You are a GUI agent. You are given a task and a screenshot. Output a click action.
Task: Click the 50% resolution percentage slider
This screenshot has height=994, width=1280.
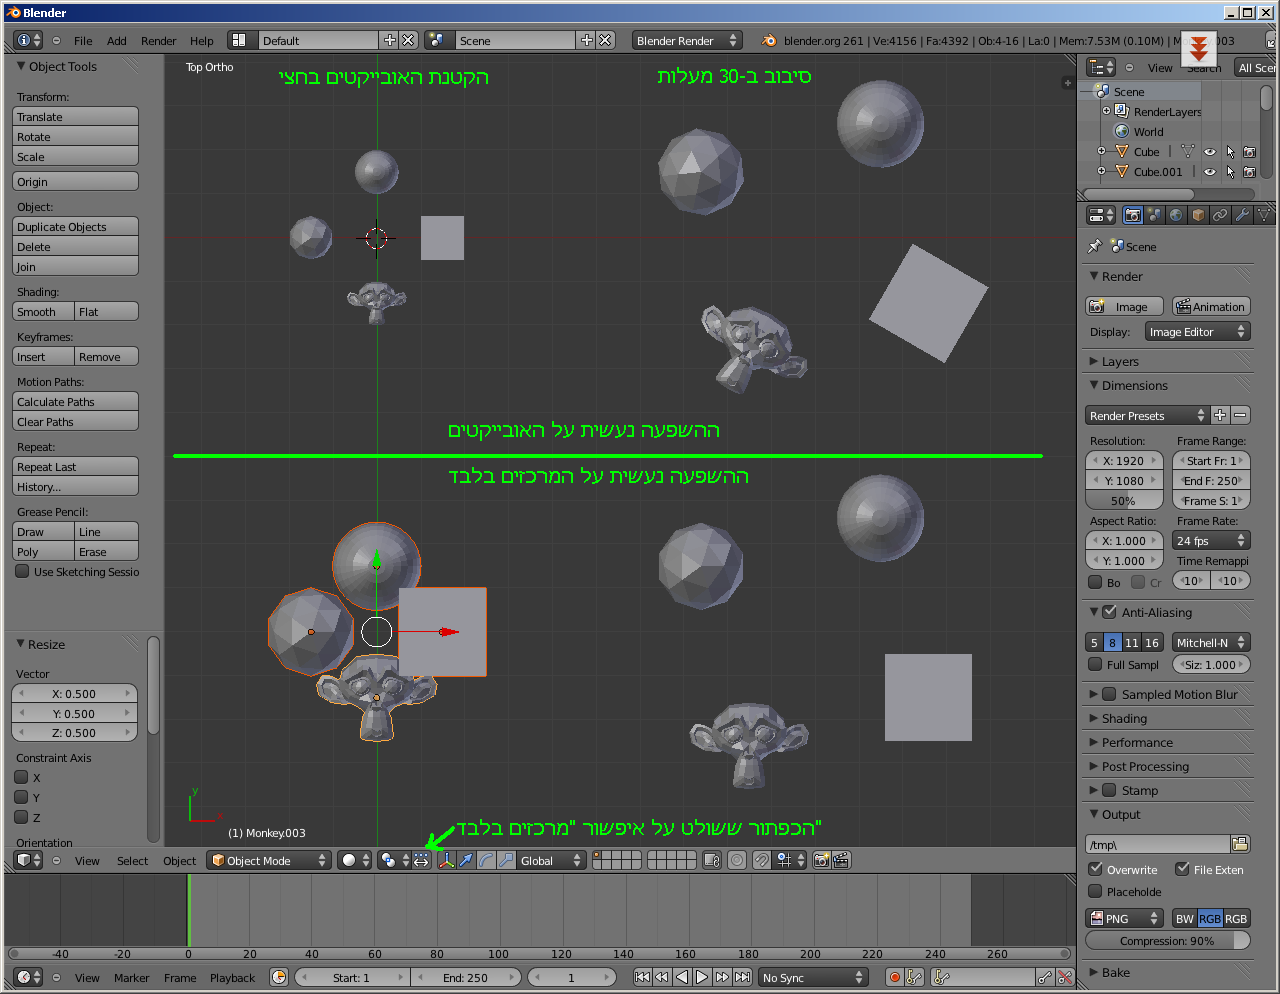(1124, 501)
